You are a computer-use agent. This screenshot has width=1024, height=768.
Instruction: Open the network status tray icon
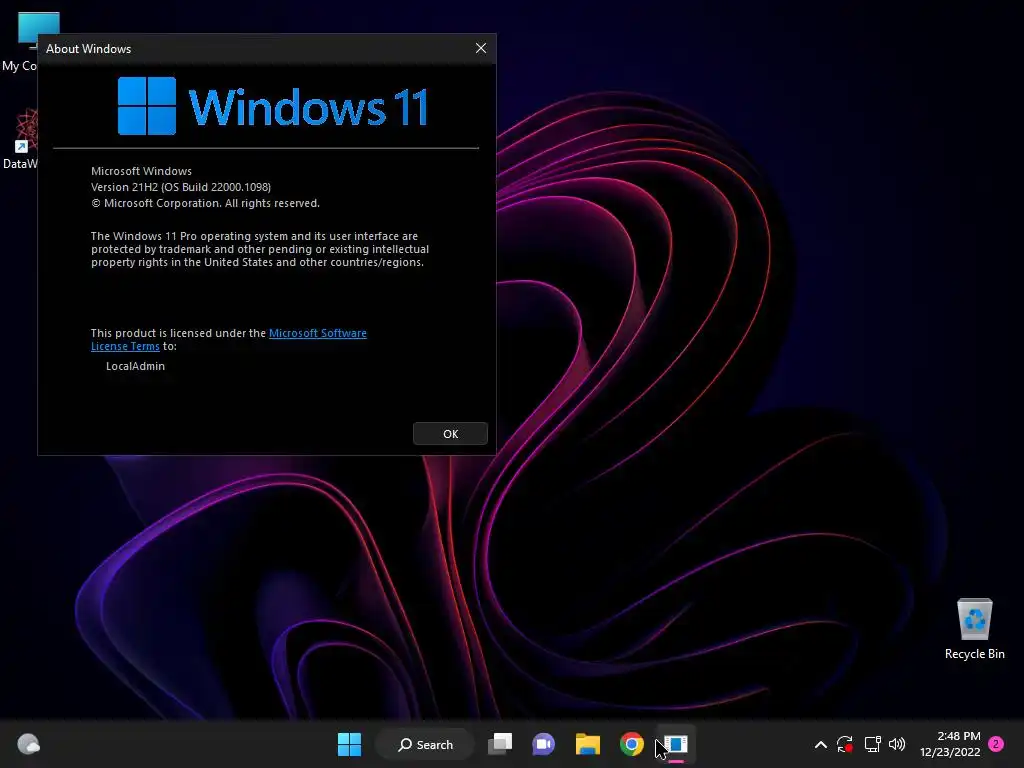click(872, 744)
